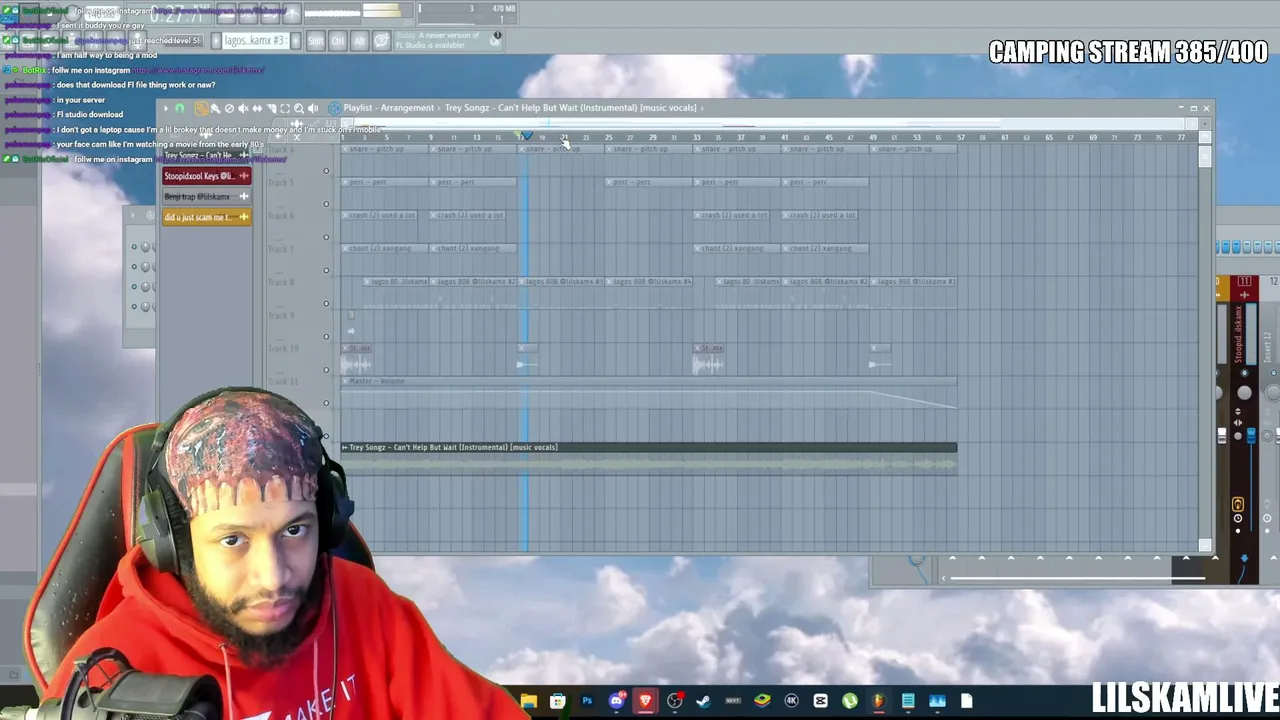
Task: Click the playhead marker on the timeline ruler
Action: [x=527, y=136]
